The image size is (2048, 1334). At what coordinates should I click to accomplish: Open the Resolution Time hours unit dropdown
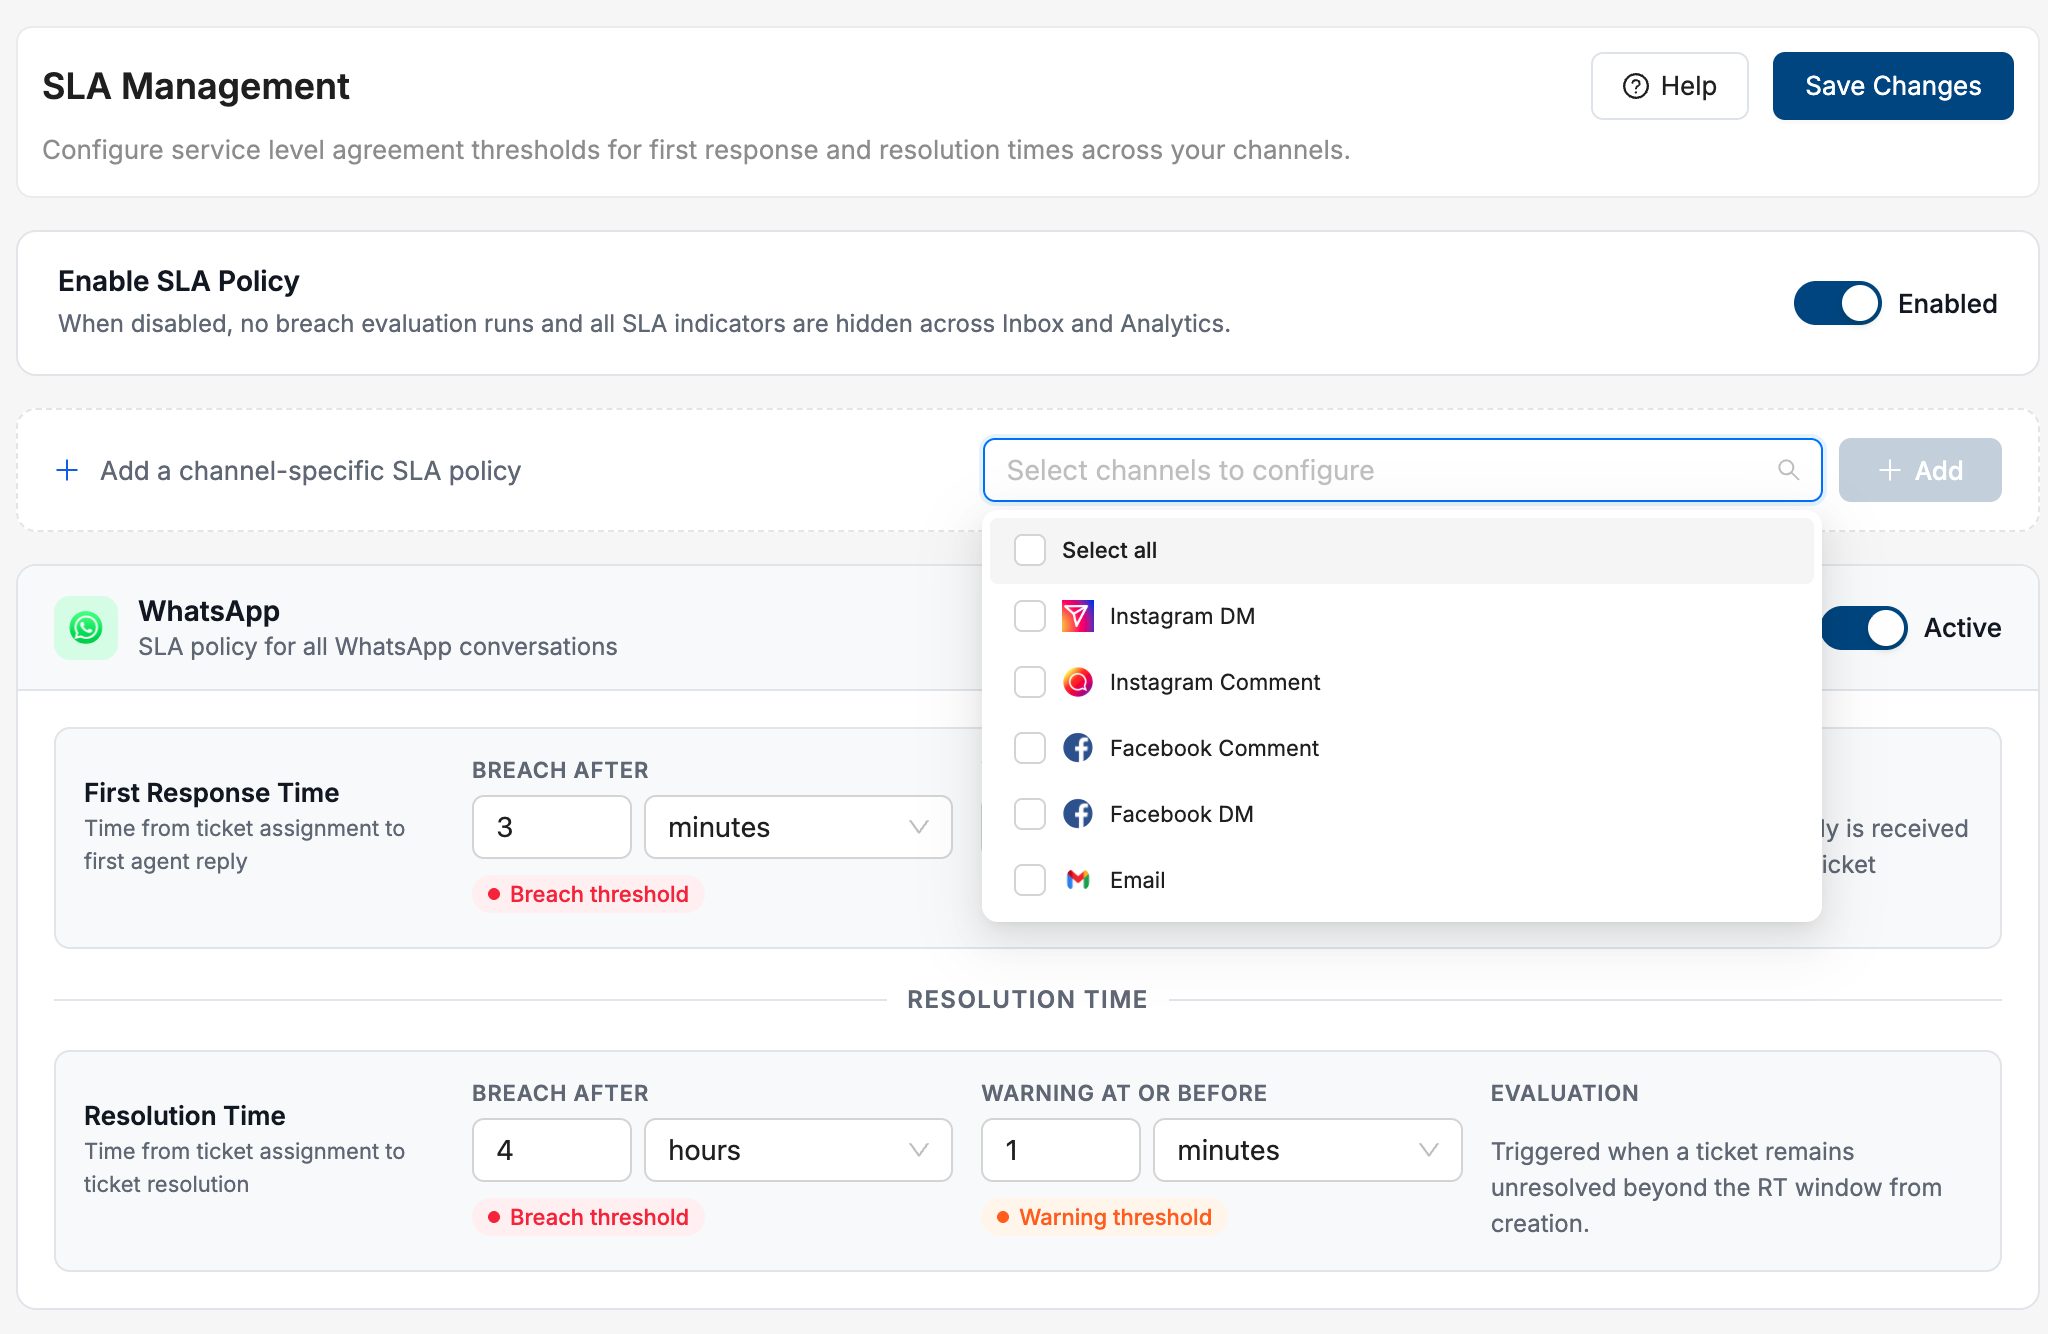[x=798, y=1150]
